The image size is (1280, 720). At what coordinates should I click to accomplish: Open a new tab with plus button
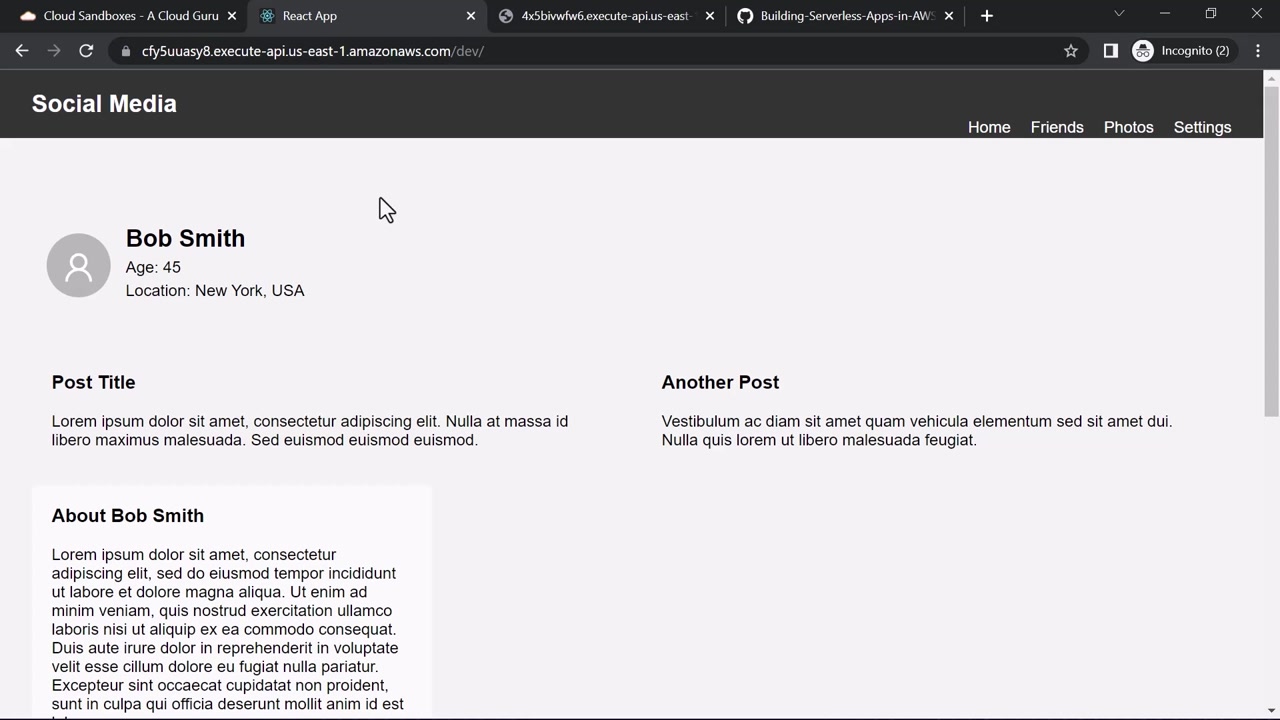pos(987,16)
